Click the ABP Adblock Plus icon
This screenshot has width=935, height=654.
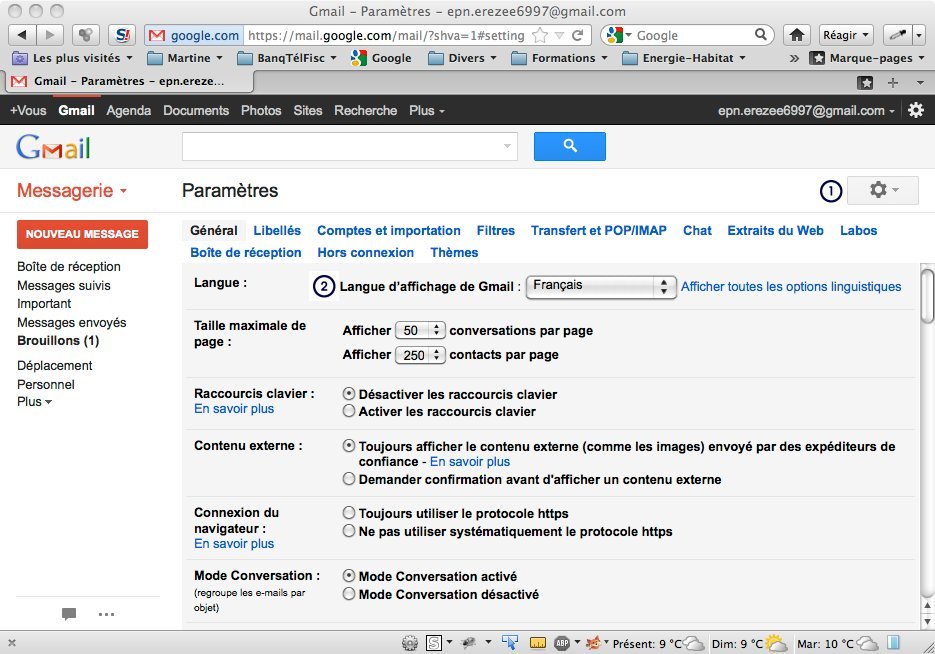(562, 643)
